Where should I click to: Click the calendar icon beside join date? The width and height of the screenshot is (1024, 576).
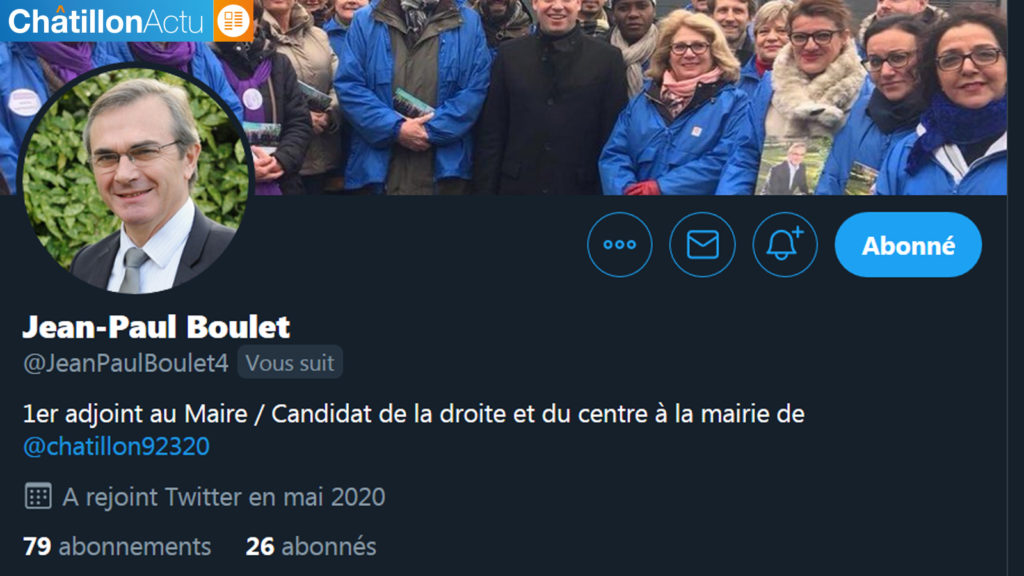tap(38, 496)
